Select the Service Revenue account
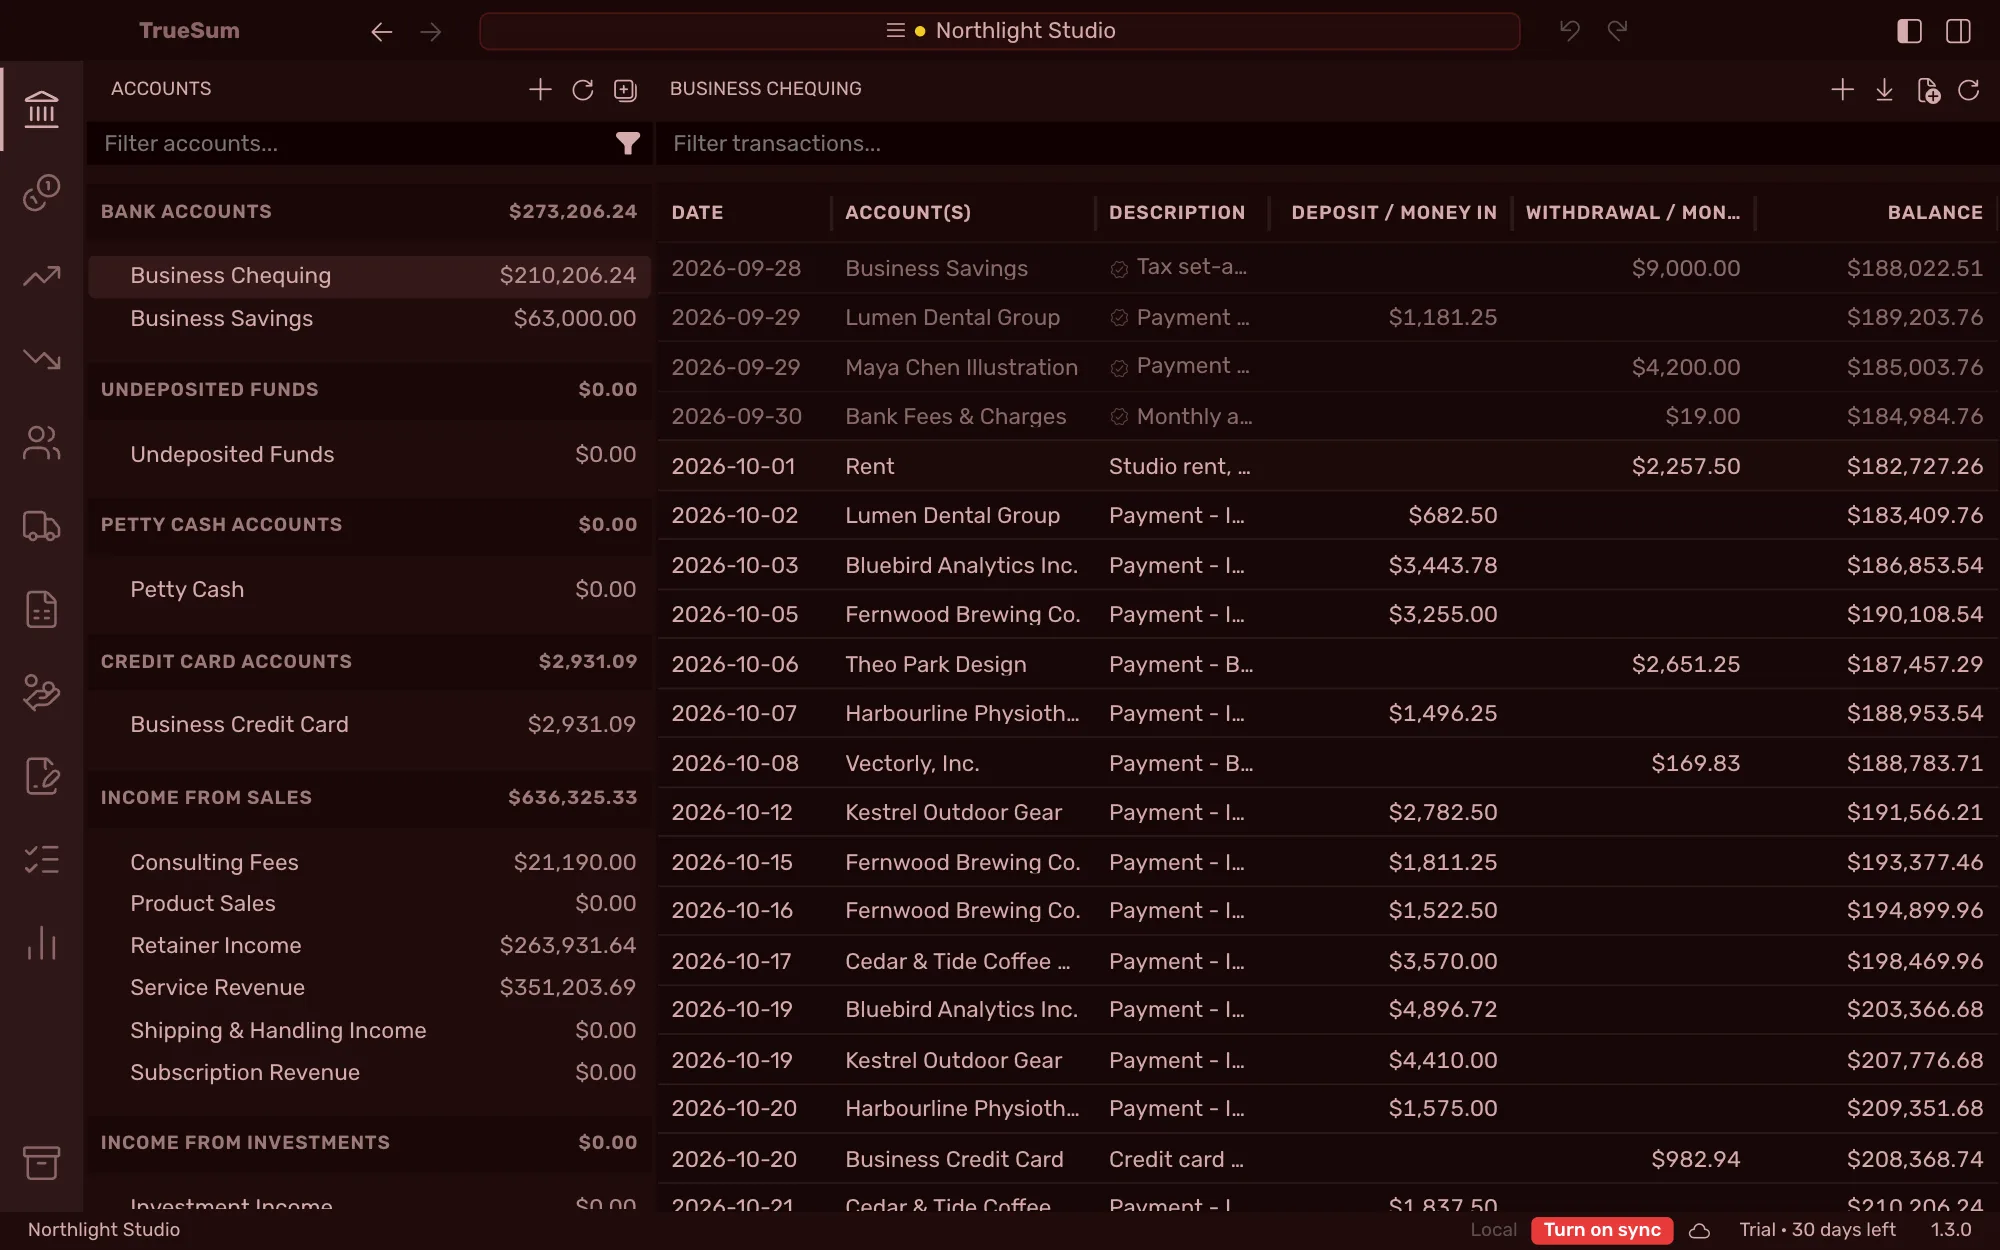This screenshot has height=1250, width=2000. click(x=369, y=988)
